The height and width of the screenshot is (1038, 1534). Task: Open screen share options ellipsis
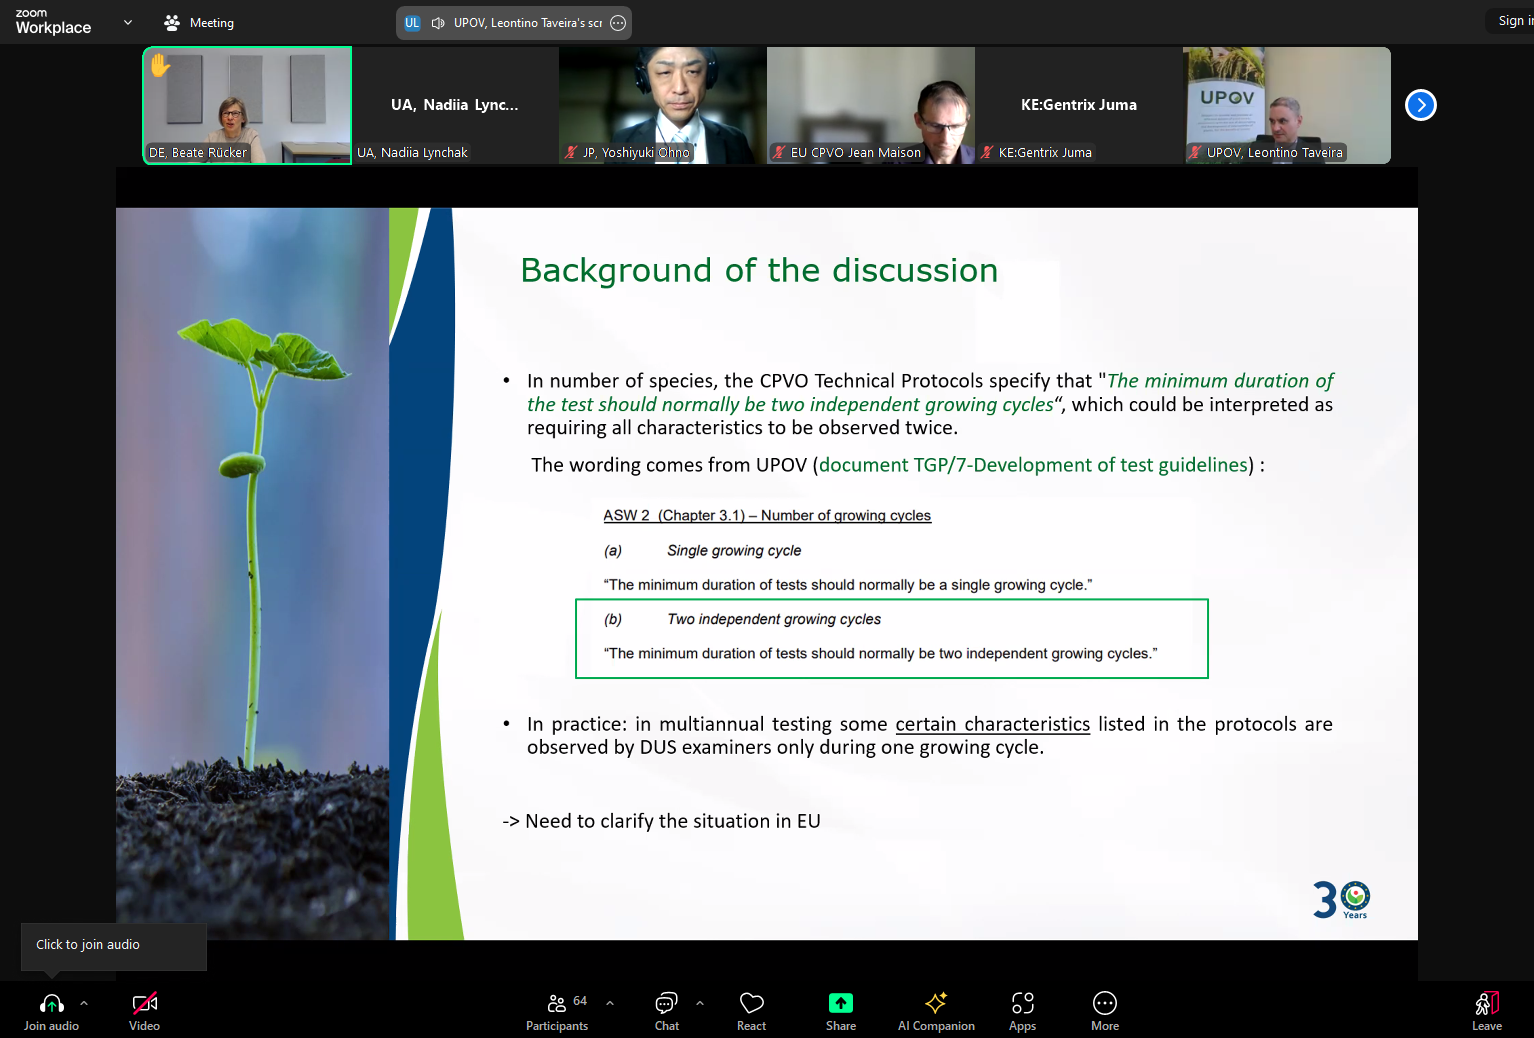tap(618, 23)
